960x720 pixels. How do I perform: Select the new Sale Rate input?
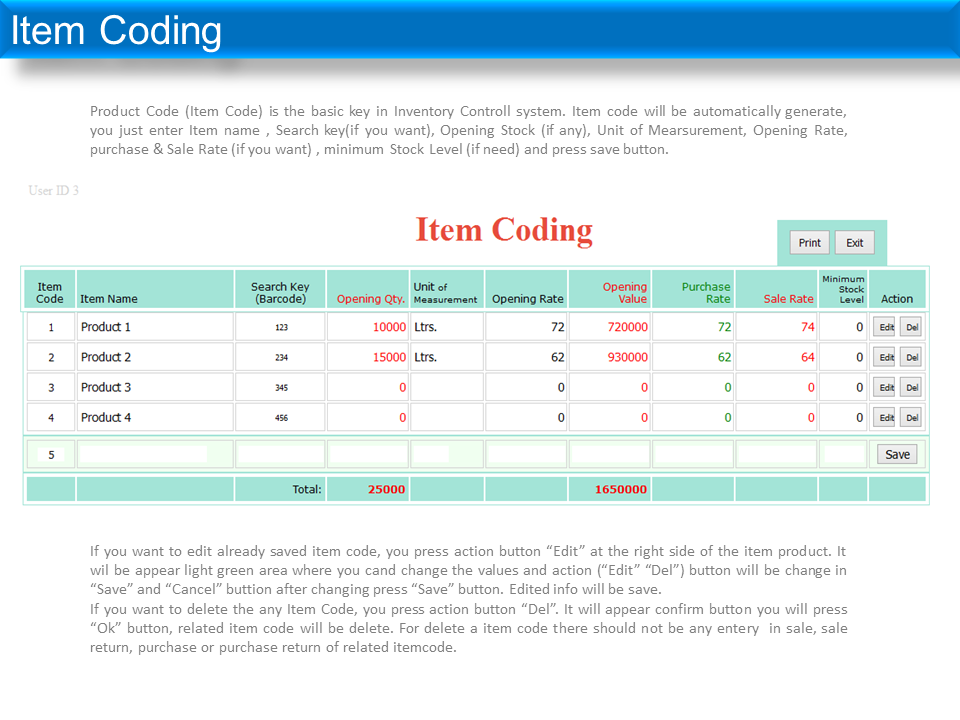[776, 454]
